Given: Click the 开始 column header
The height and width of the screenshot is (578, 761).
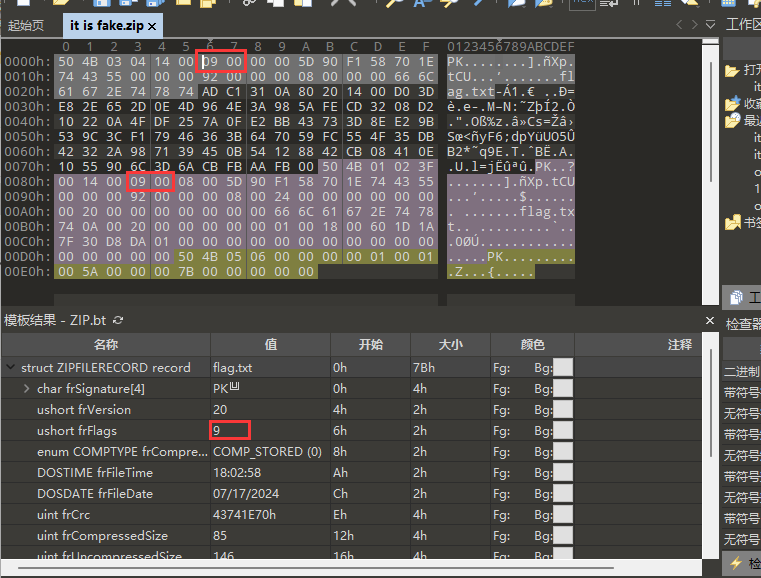Looking at the screenshot, I should (369, 345).
